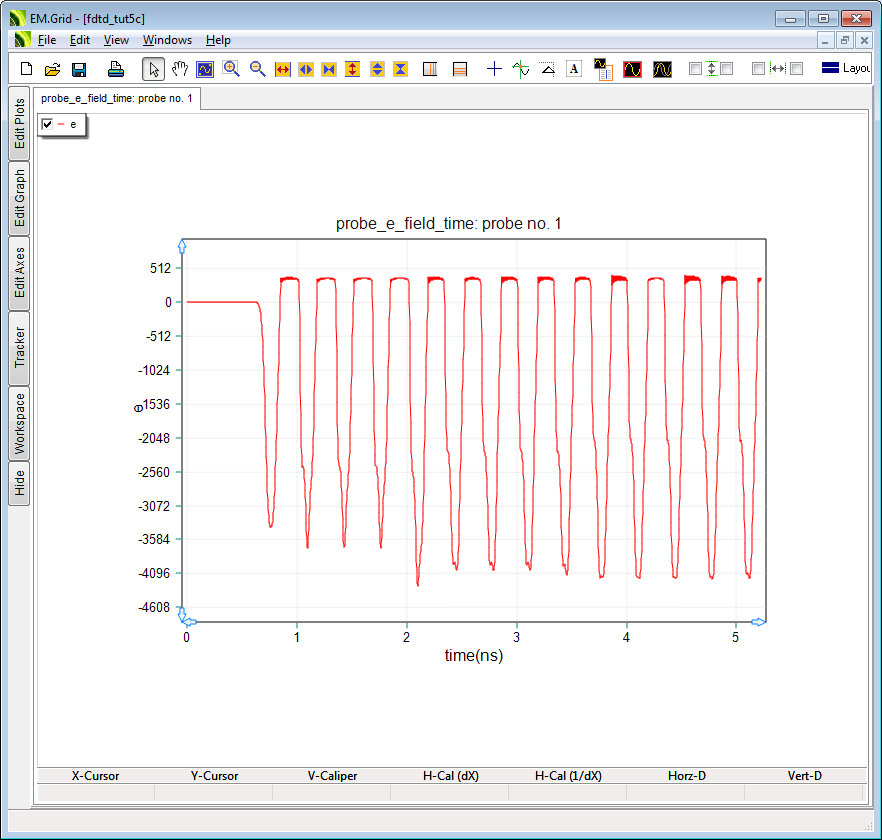Open the File menu
The image size is (882, 840).
pos(47,40)
